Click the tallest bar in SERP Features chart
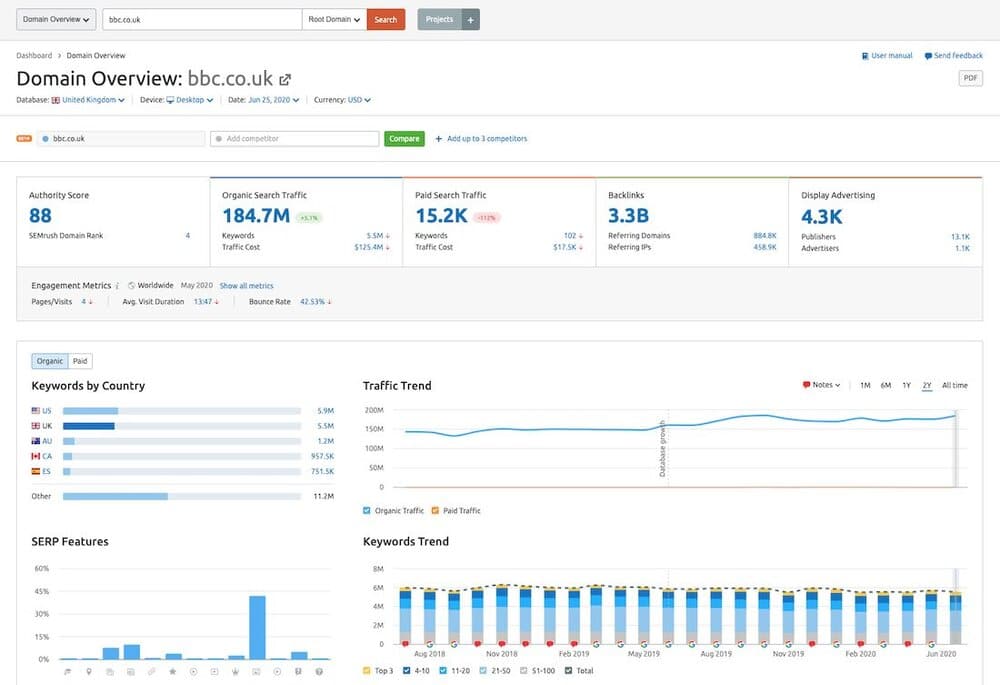Screen dimensions: 1000x685 click(x=257, y=628)
